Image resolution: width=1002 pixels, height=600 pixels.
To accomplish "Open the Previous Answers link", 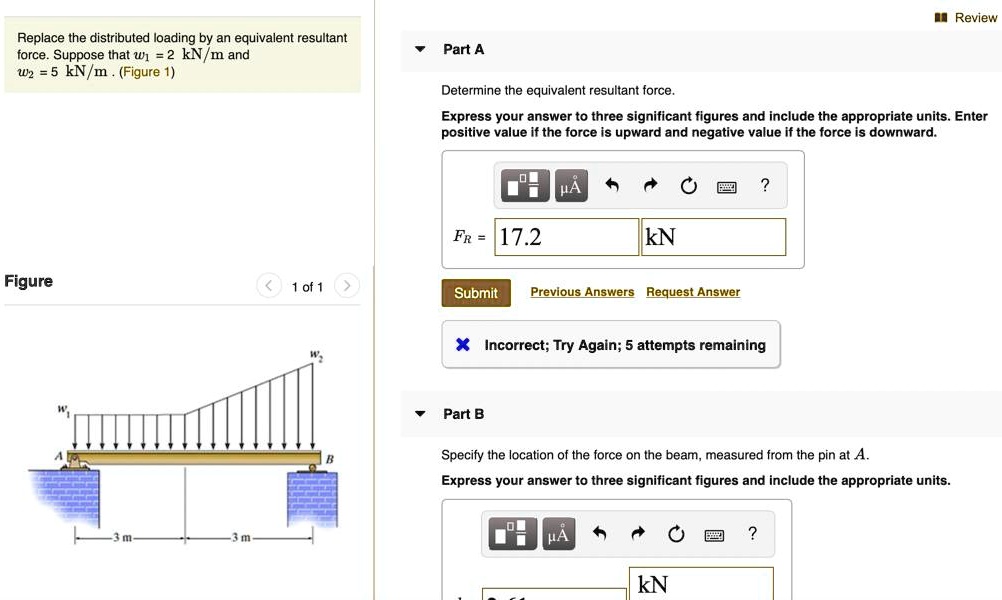I will point(581,291).
